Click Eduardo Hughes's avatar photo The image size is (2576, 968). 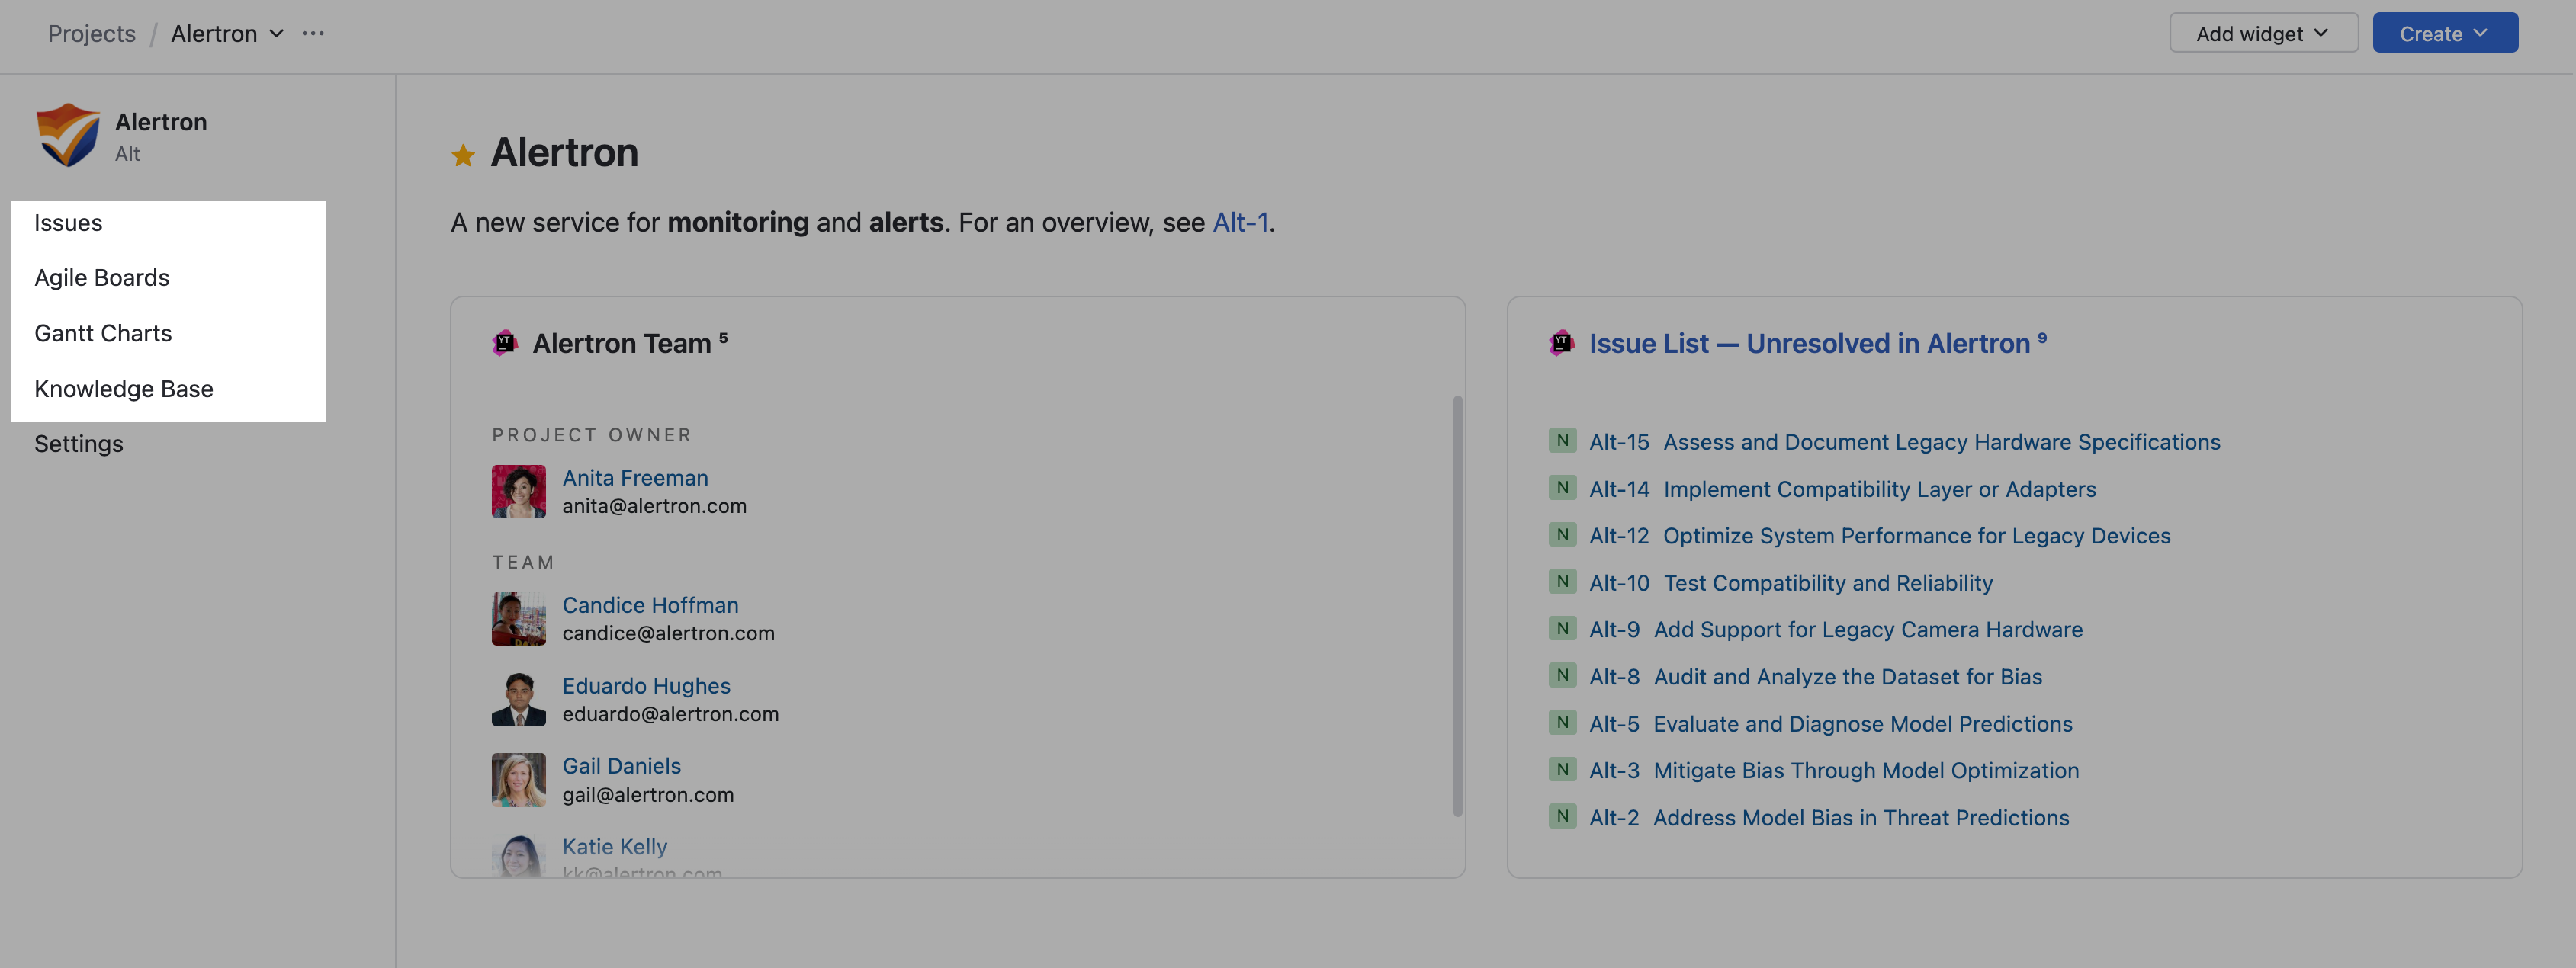[518, 699]
